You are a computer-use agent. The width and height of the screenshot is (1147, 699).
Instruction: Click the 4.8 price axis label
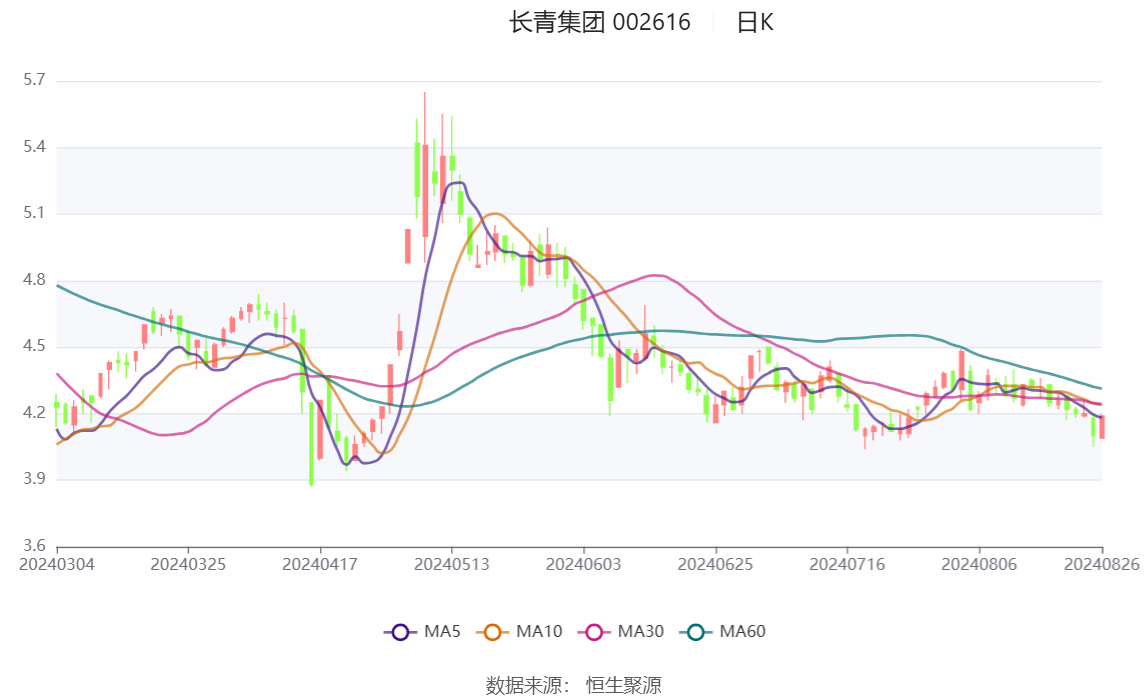[34, 280]
